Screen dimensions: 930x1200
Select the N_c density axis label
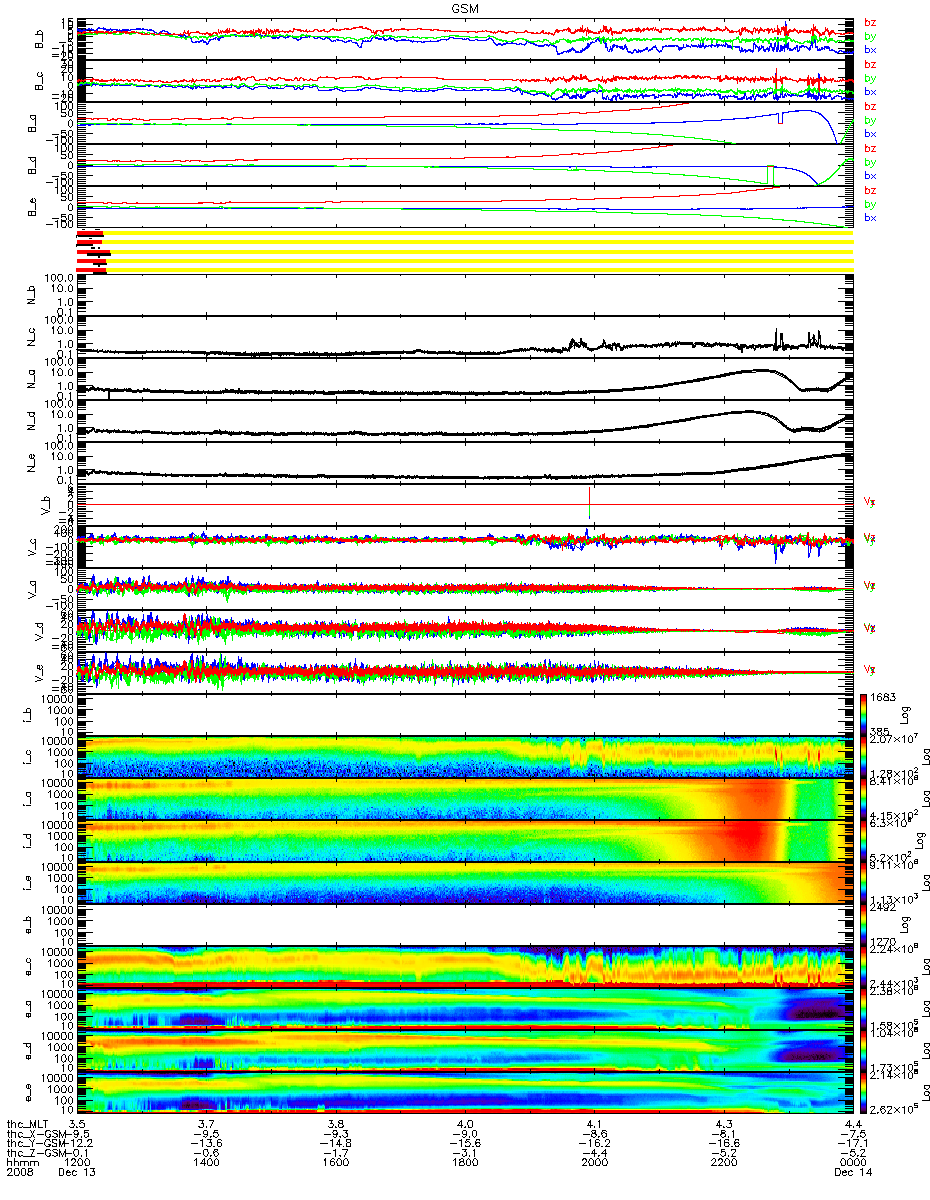coord(31,338)
